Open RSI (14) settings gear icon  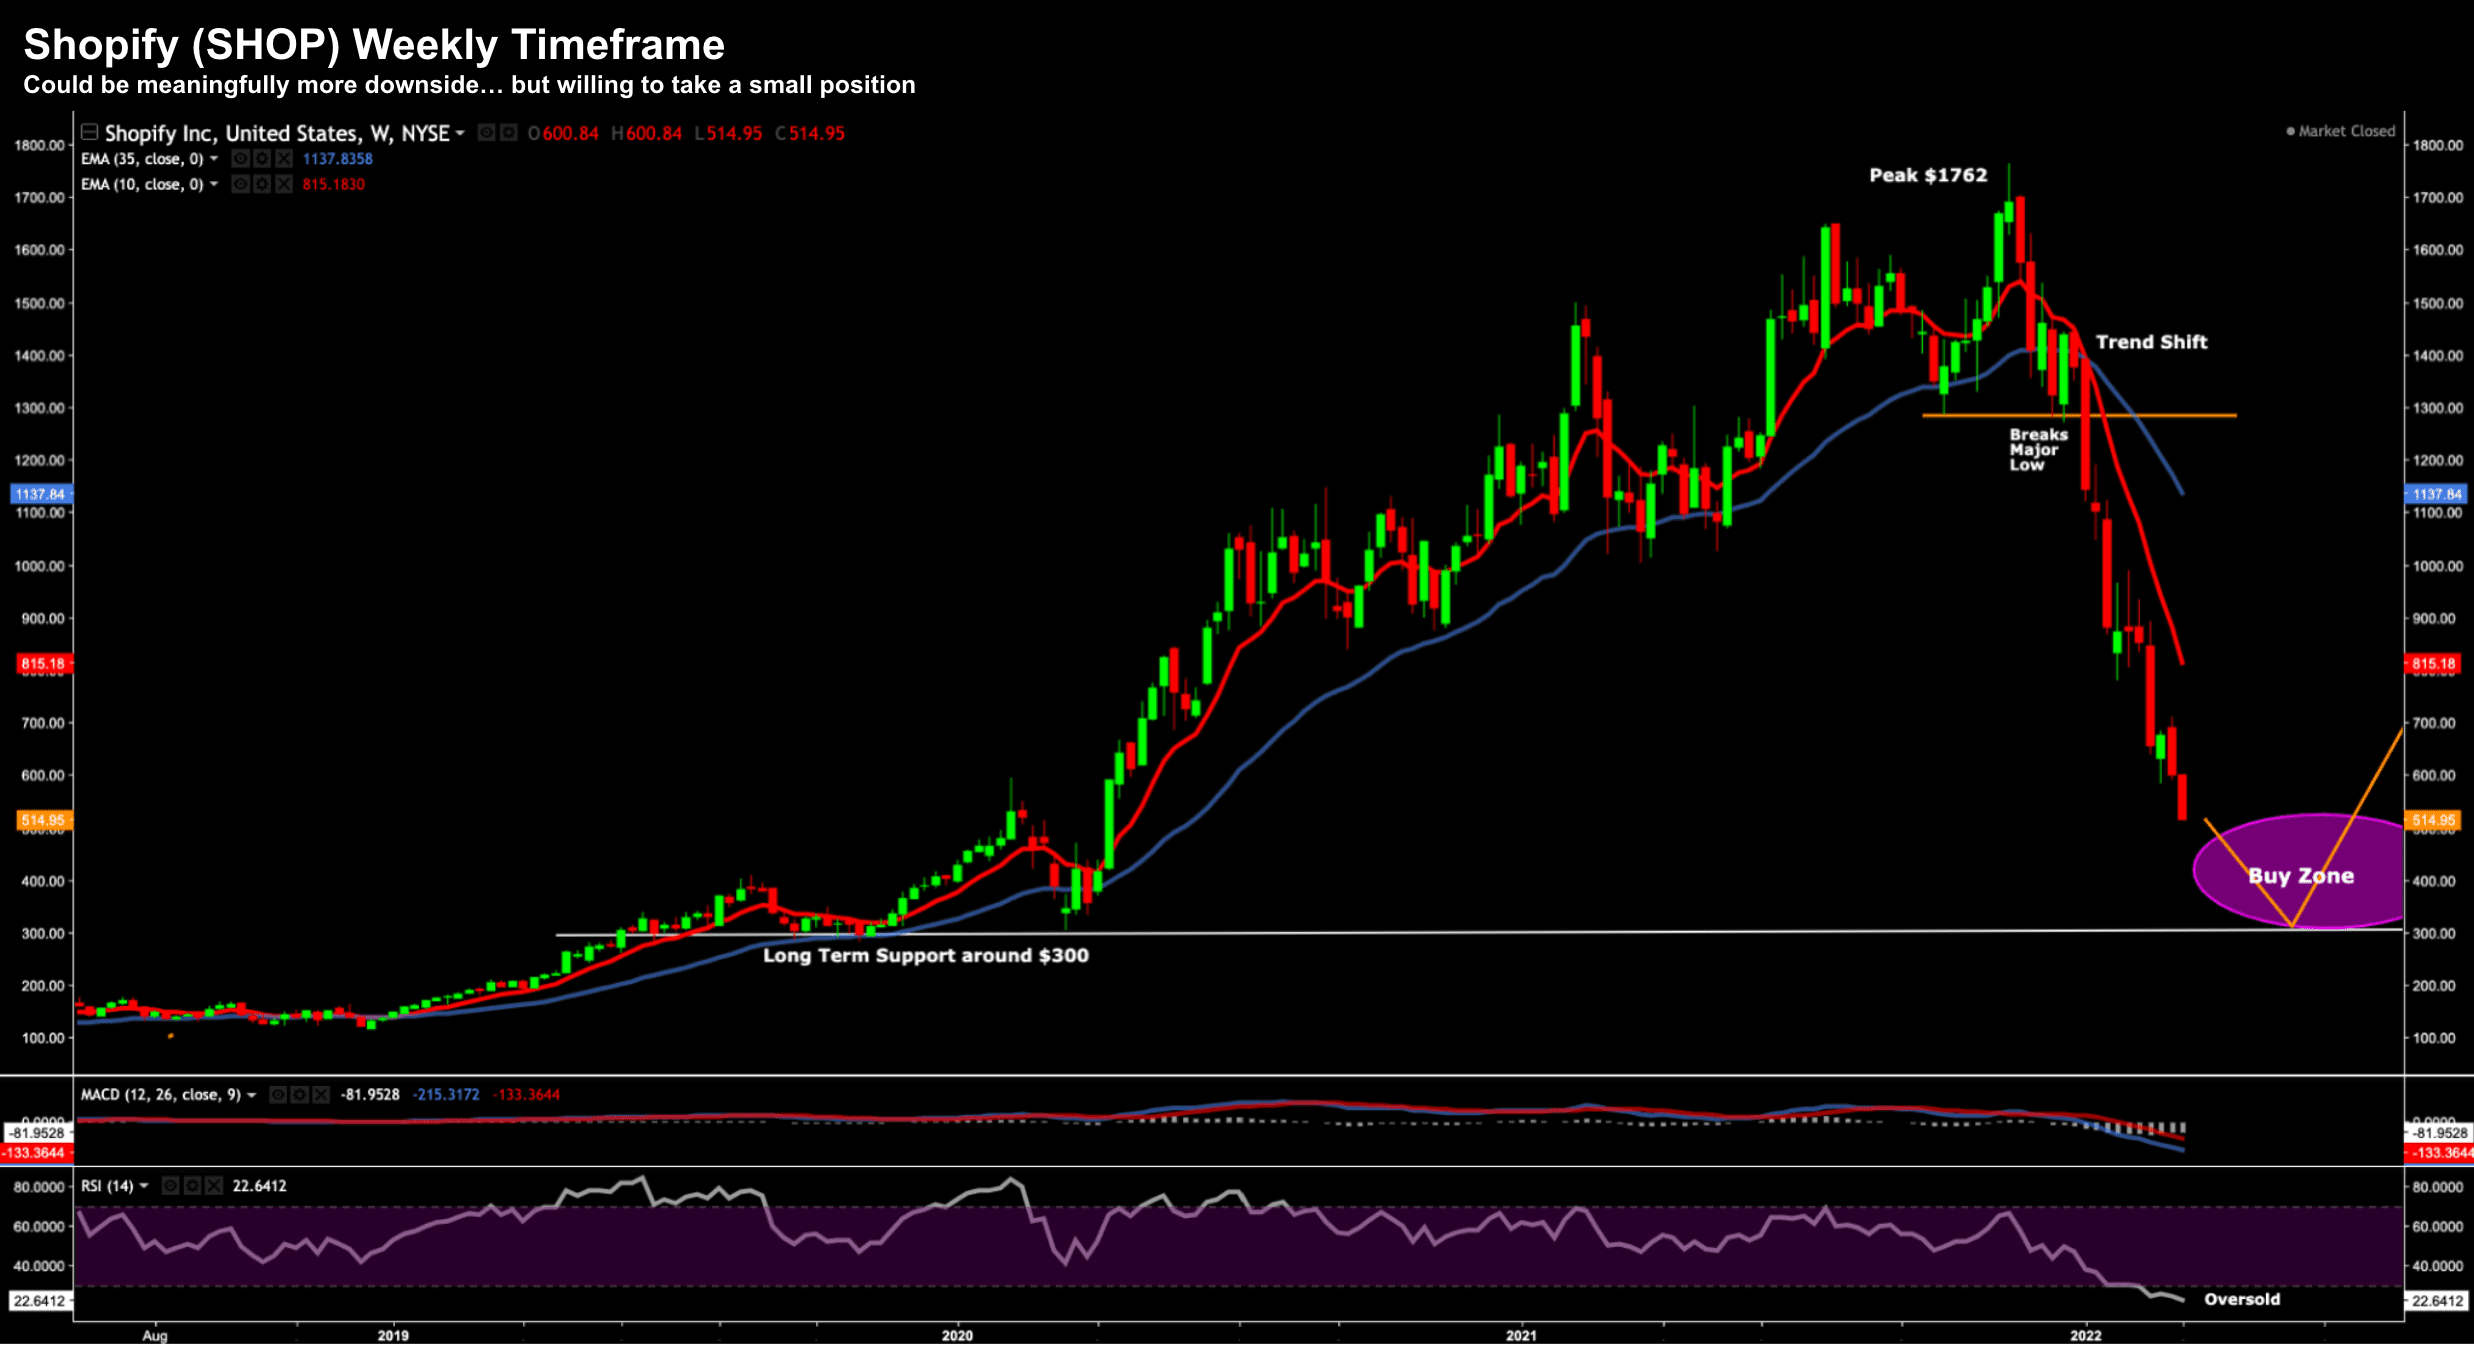[192, 1186]
